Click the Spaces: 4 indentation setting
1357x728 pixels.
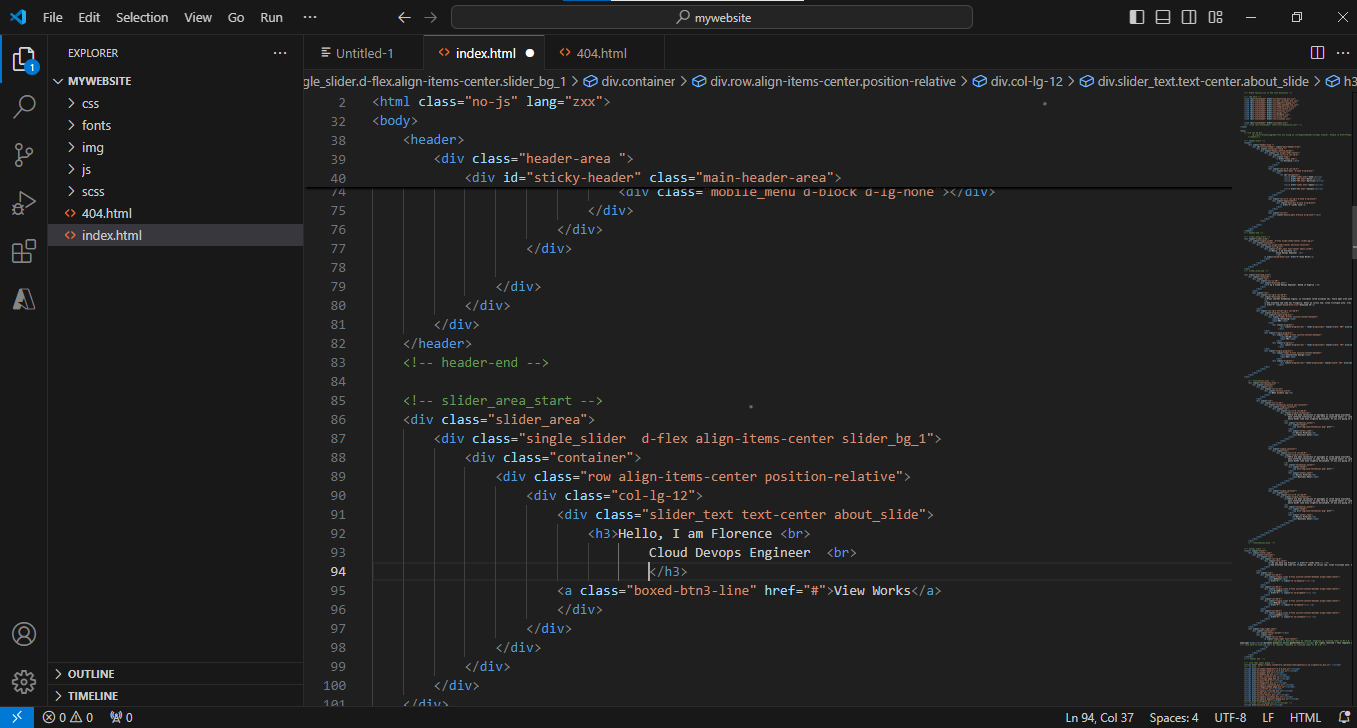tap(1173, 717)
